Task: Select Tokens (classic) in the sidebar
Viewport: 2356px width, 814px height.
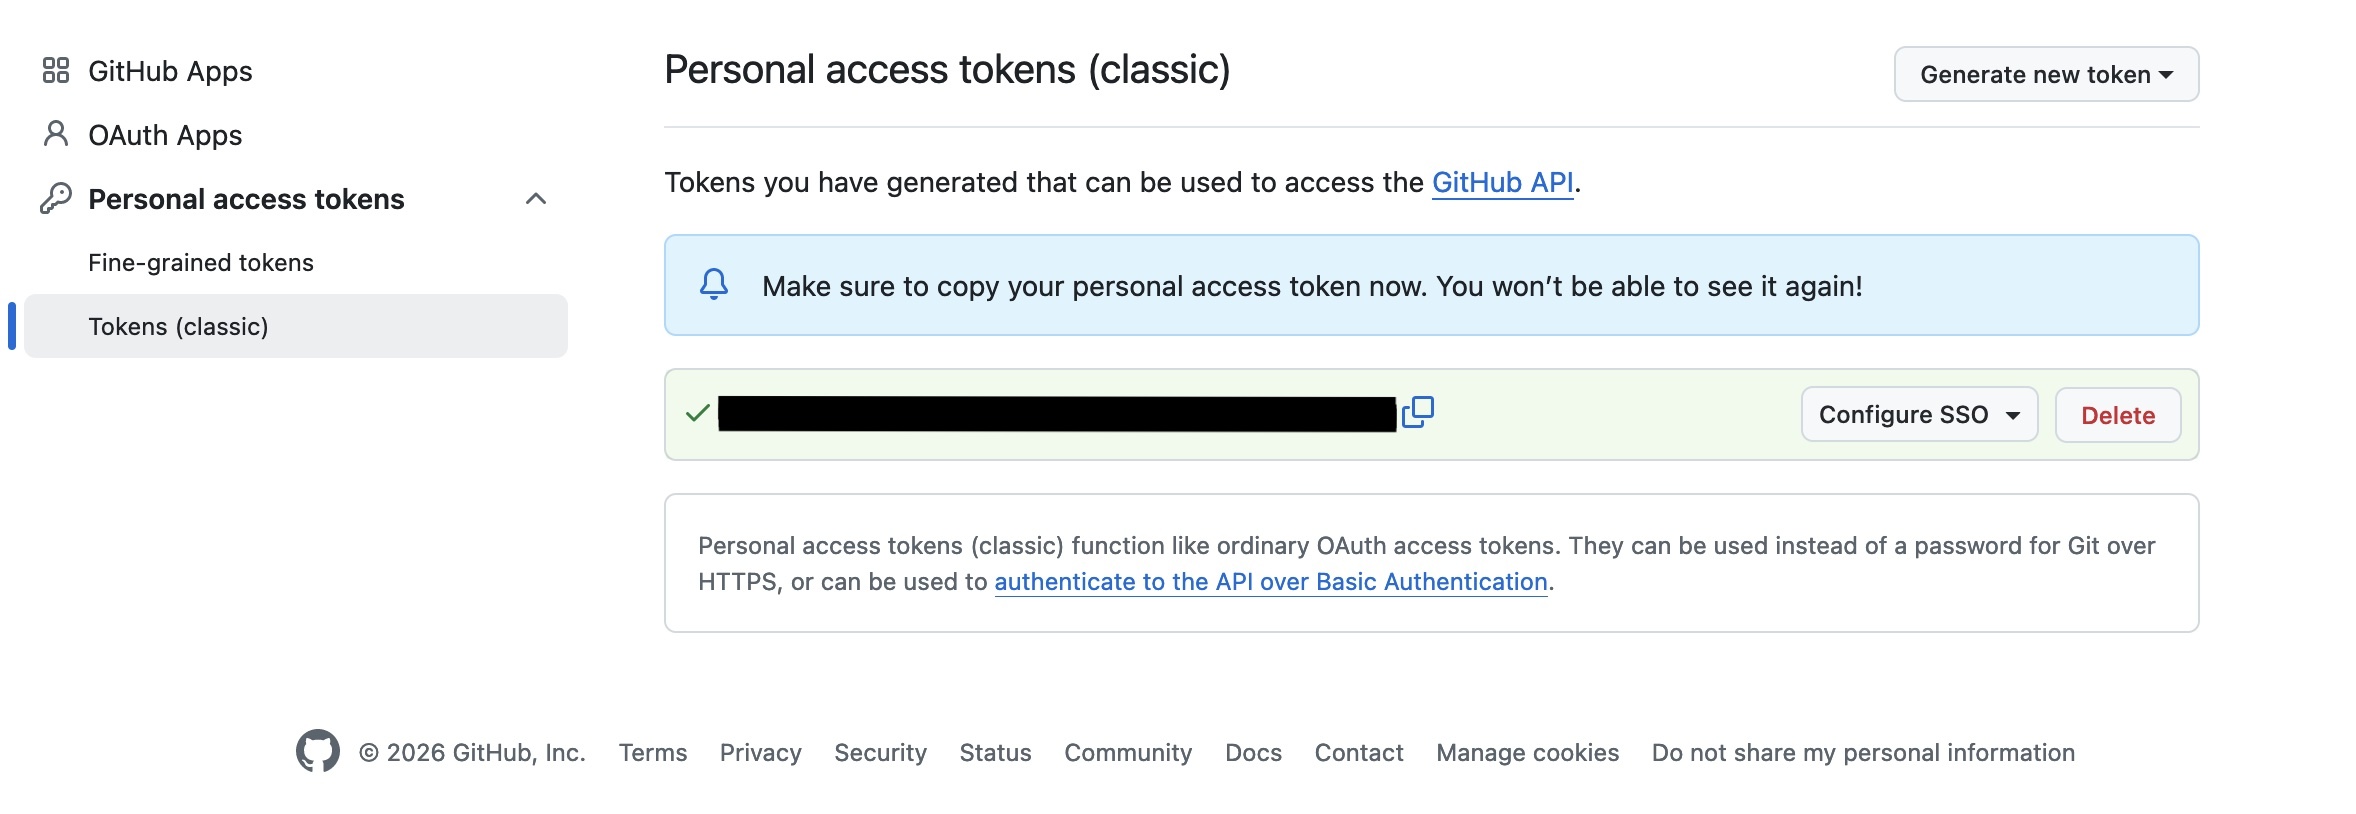Action: (177, 326)
